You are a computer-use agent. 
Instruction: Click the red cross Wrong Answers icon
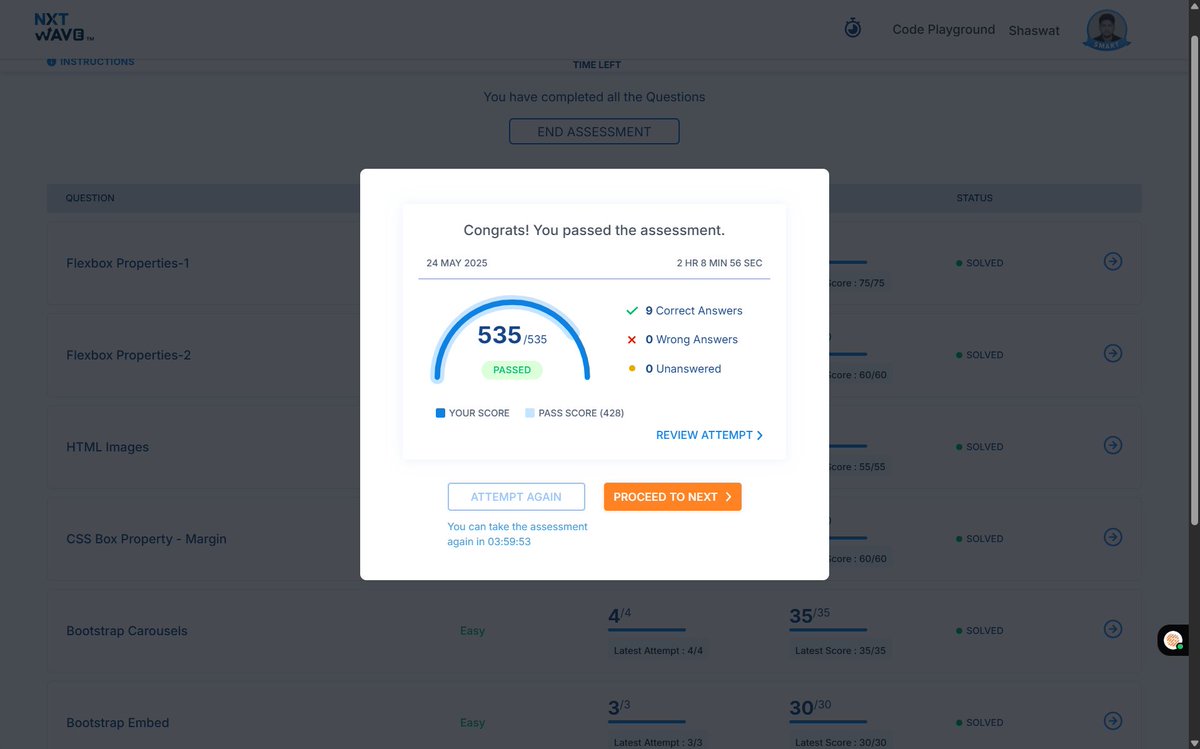click(632, 340)
